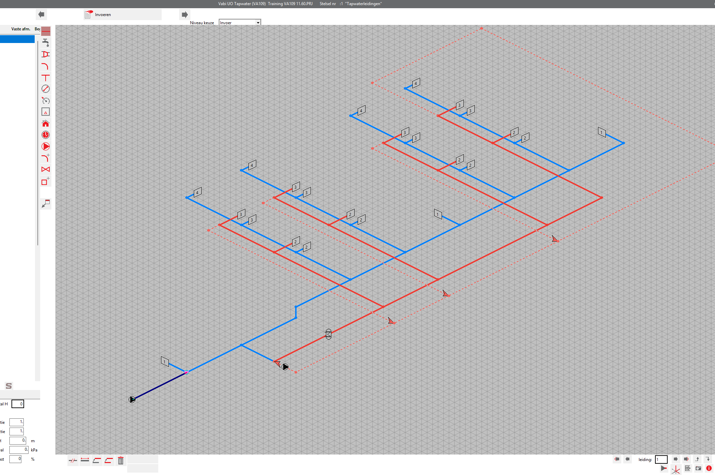Open the Niveau keuze dropdown

pyautogui.click(x=240, y=22)
